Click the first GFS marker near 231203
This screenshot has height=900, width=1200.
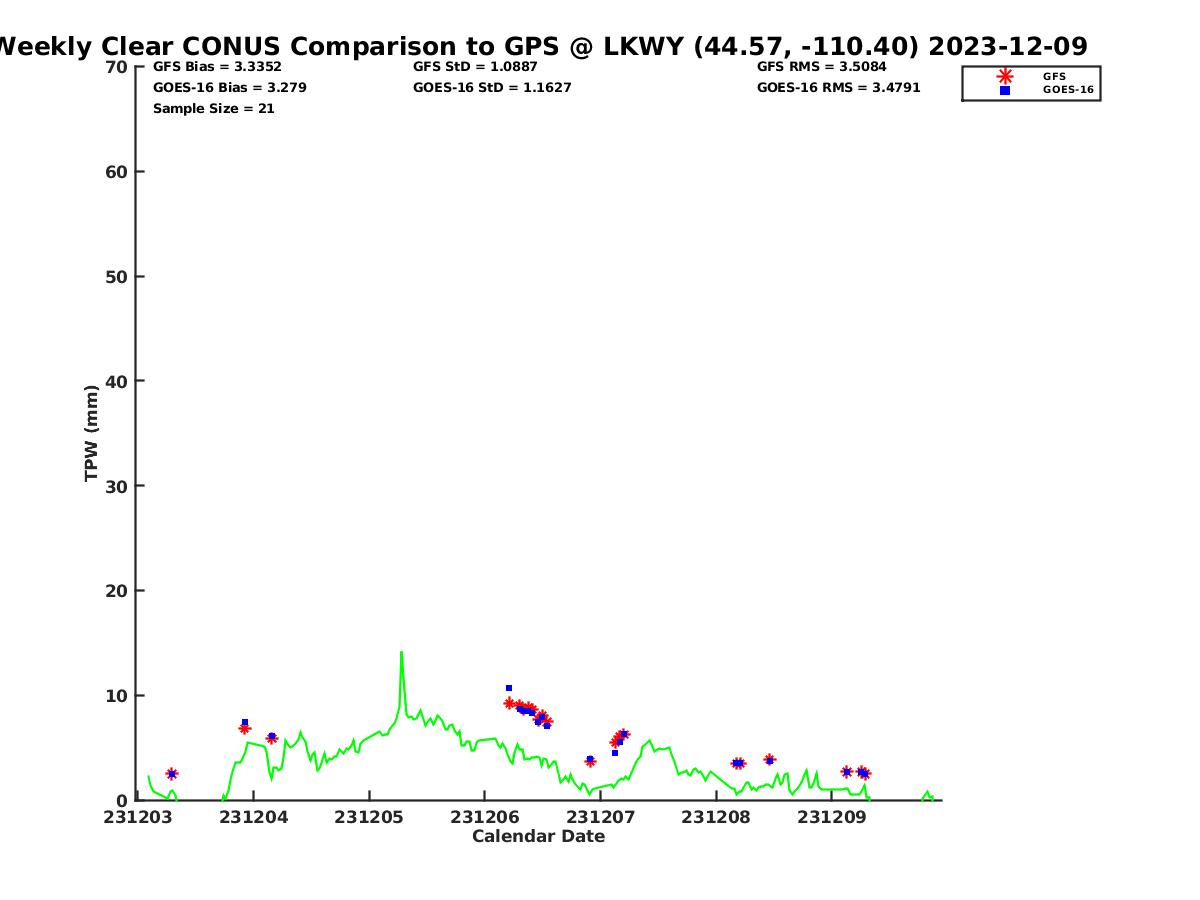coord(172,774)
